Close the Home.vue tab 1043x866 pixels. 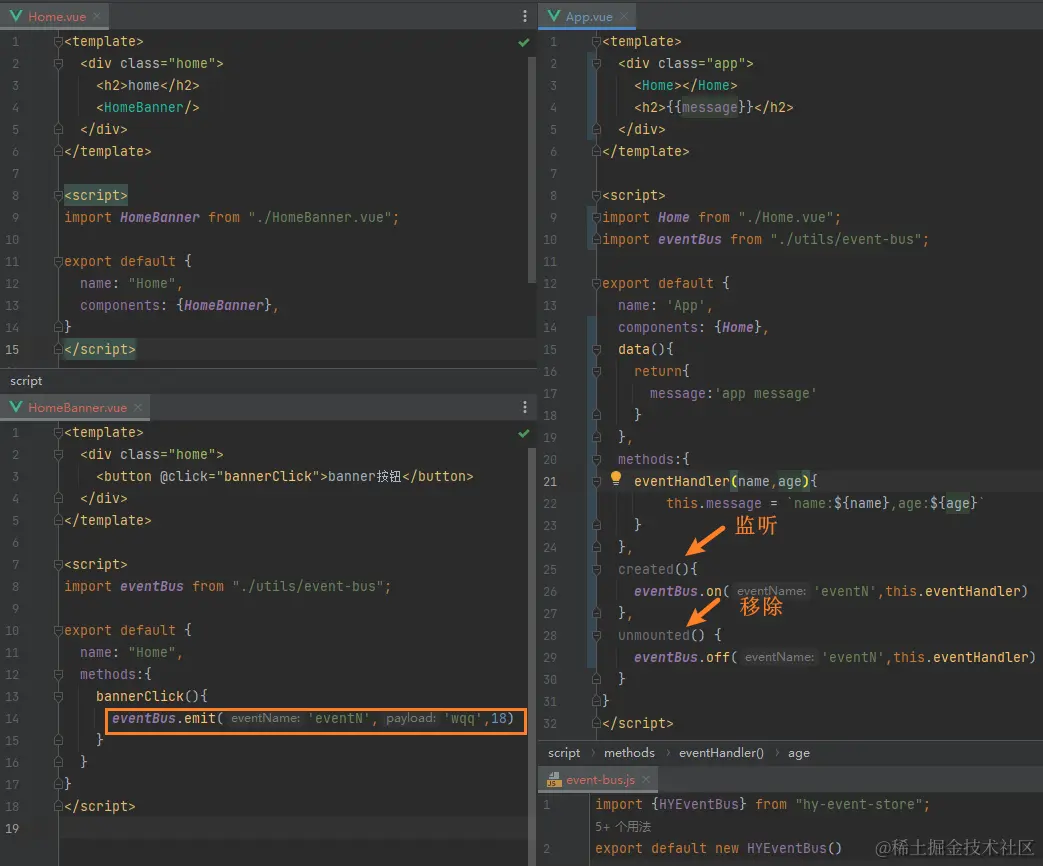(96, 16)
